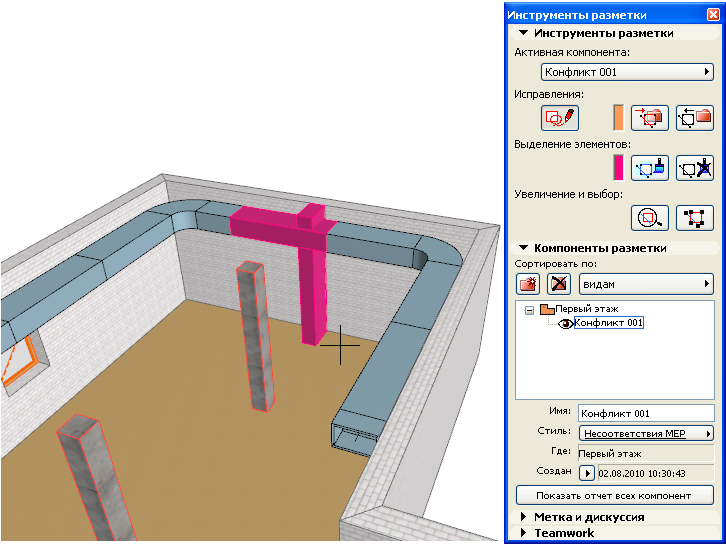The image size is (726, 545).
Task: Click the creation date 02.08.2010 10:30:43
Action: [x=656, y=473]
